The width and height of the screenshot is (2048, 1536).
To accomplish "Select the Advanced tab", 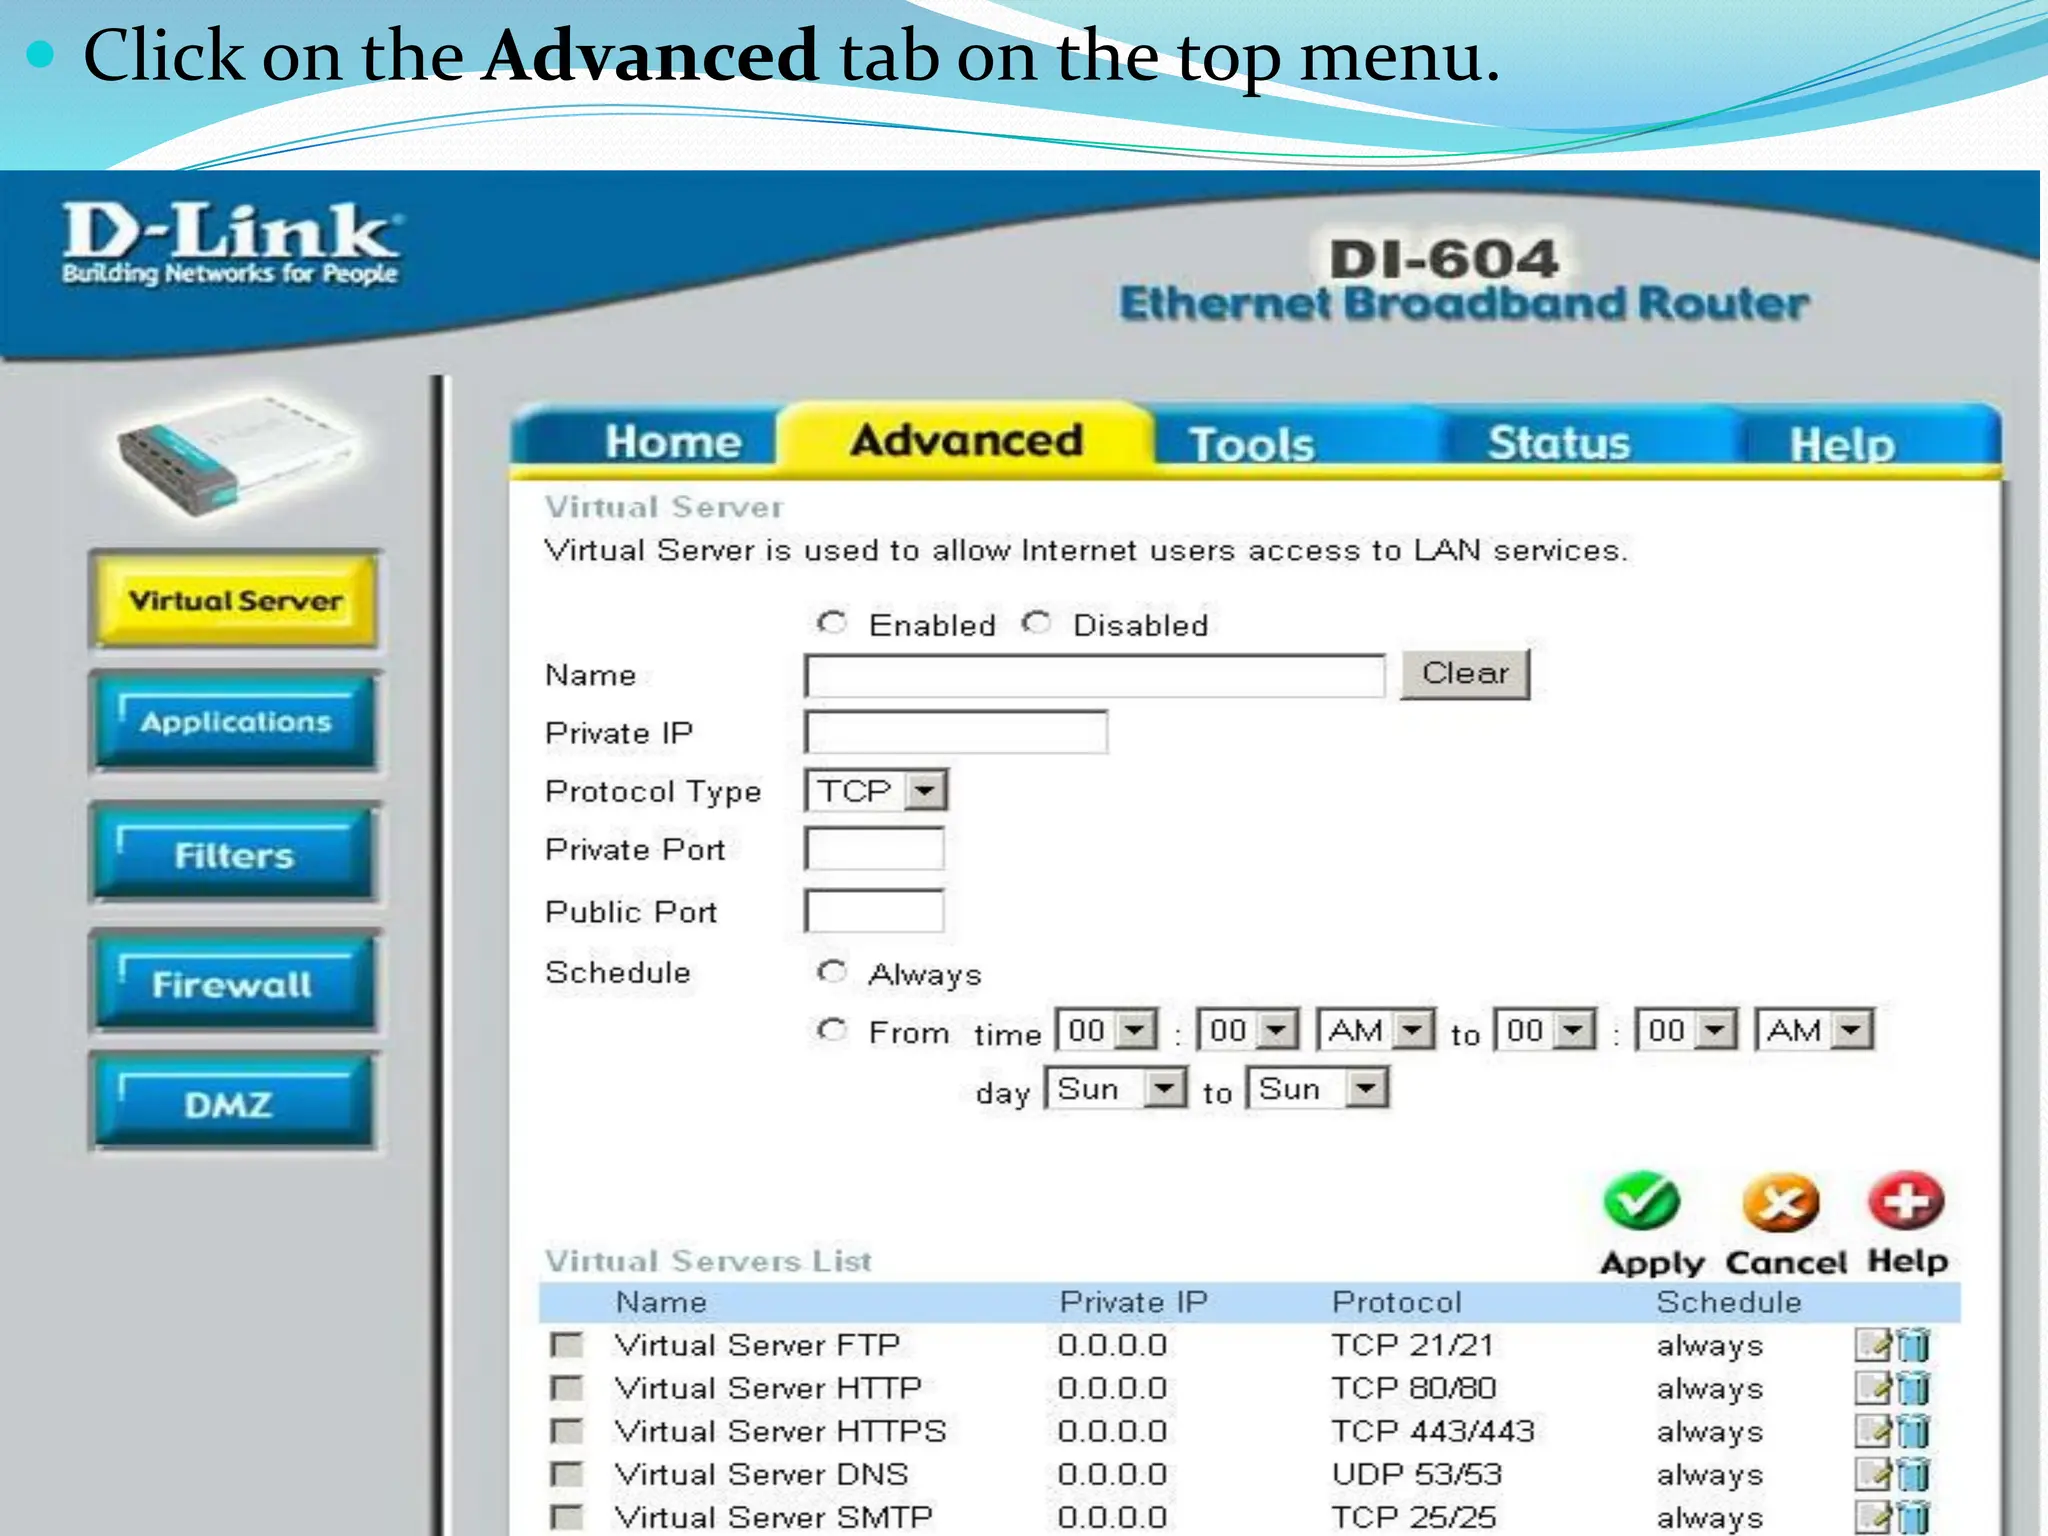I will click(x=966, y=440).
